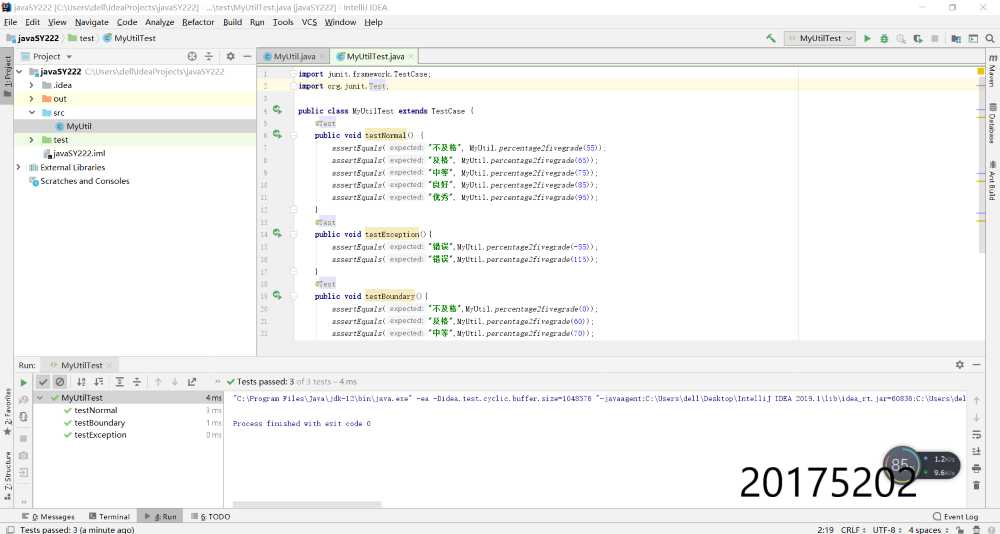The width and height of the screenshot is (1000, 534).
Task: Switch to MyUtil.java editor tab
Action: [x=294, y=56]
